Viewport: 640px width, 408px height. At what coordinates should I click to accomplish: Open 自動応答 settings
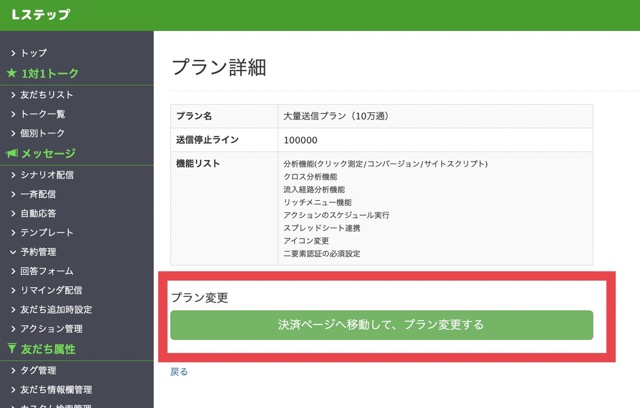pyautogui.click(x=39, y=213)
